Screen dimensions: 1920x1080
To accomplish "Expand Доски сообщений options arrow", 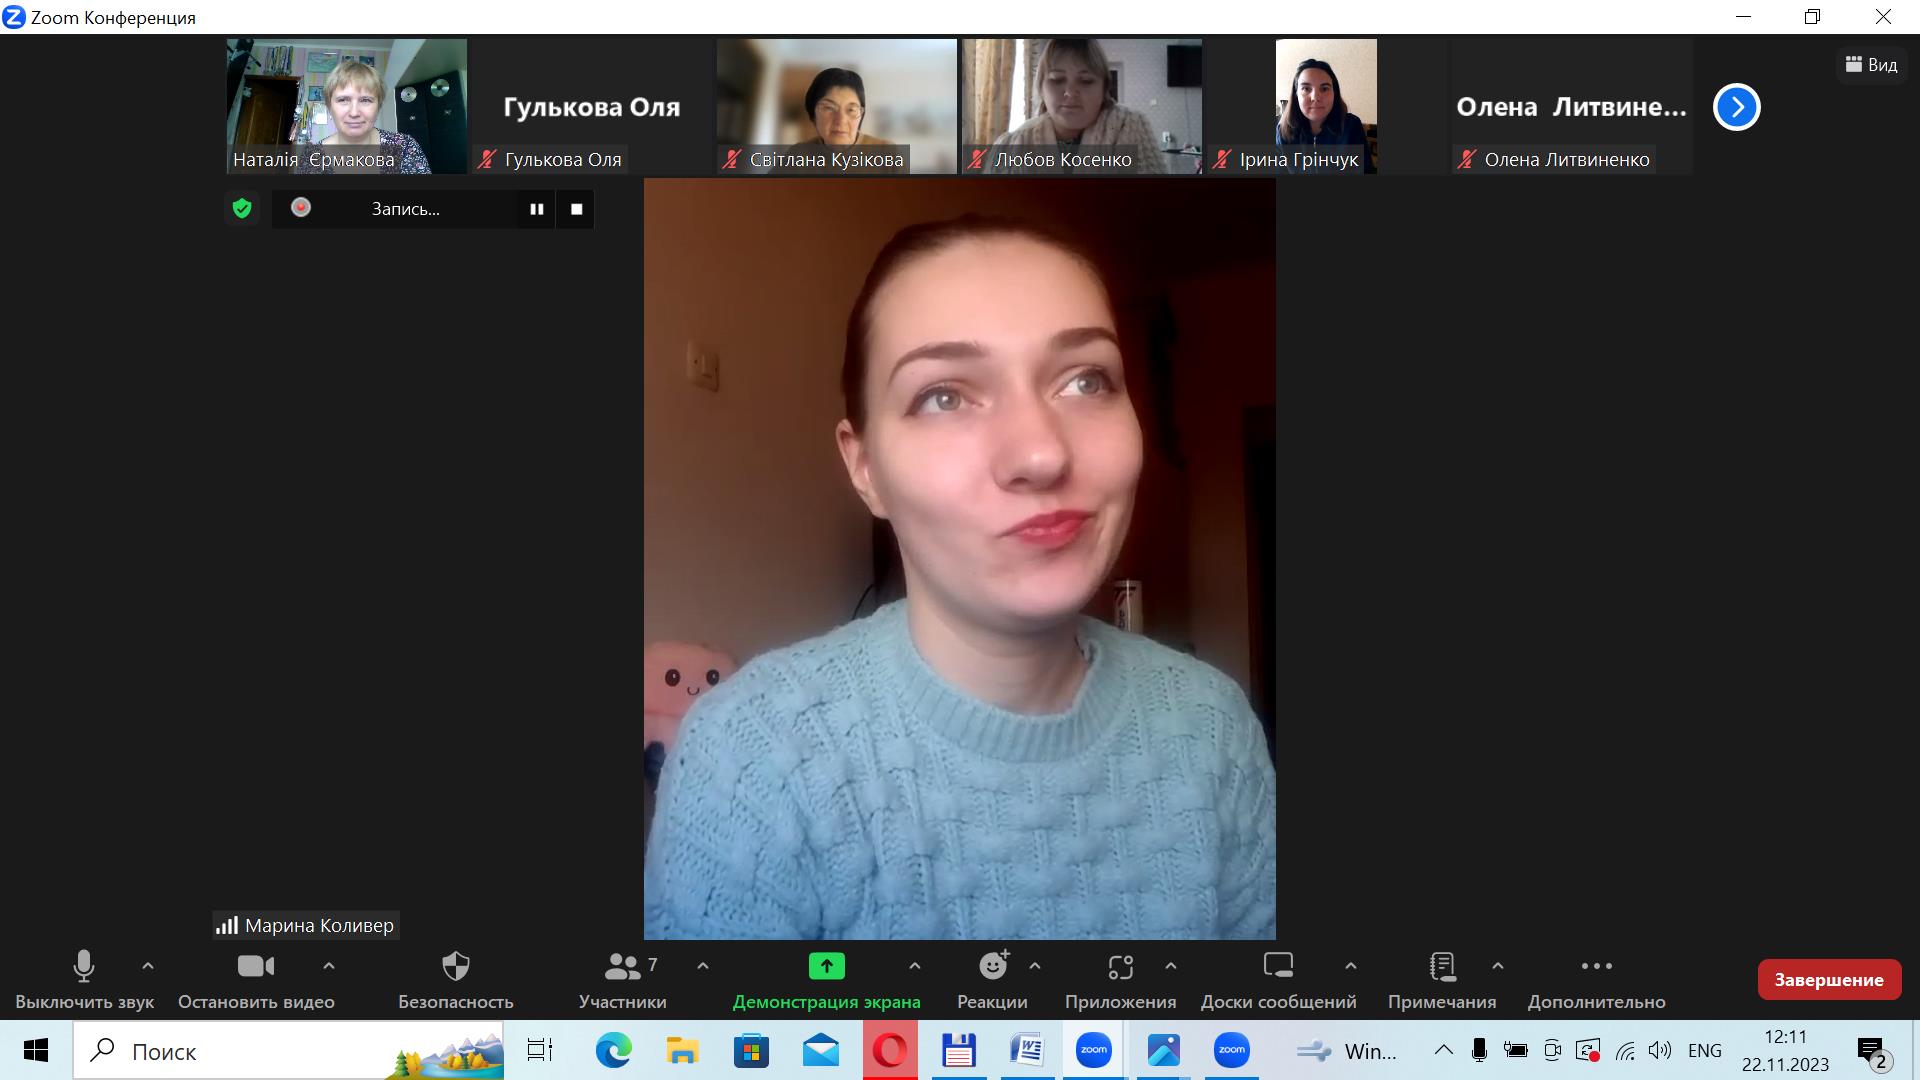I will pyautogui.click(x=1351, y=966).
